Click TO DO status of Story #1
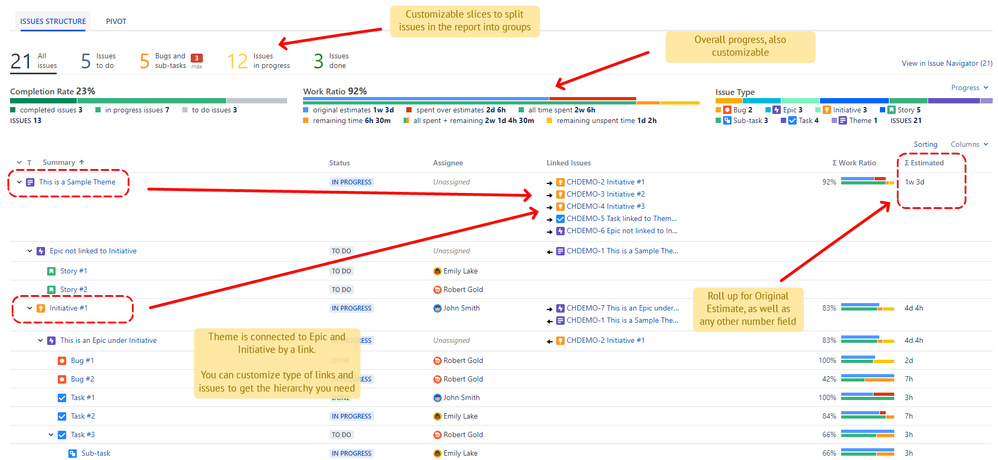The height and width of the screenshot is (460, 998). (341, 271)
